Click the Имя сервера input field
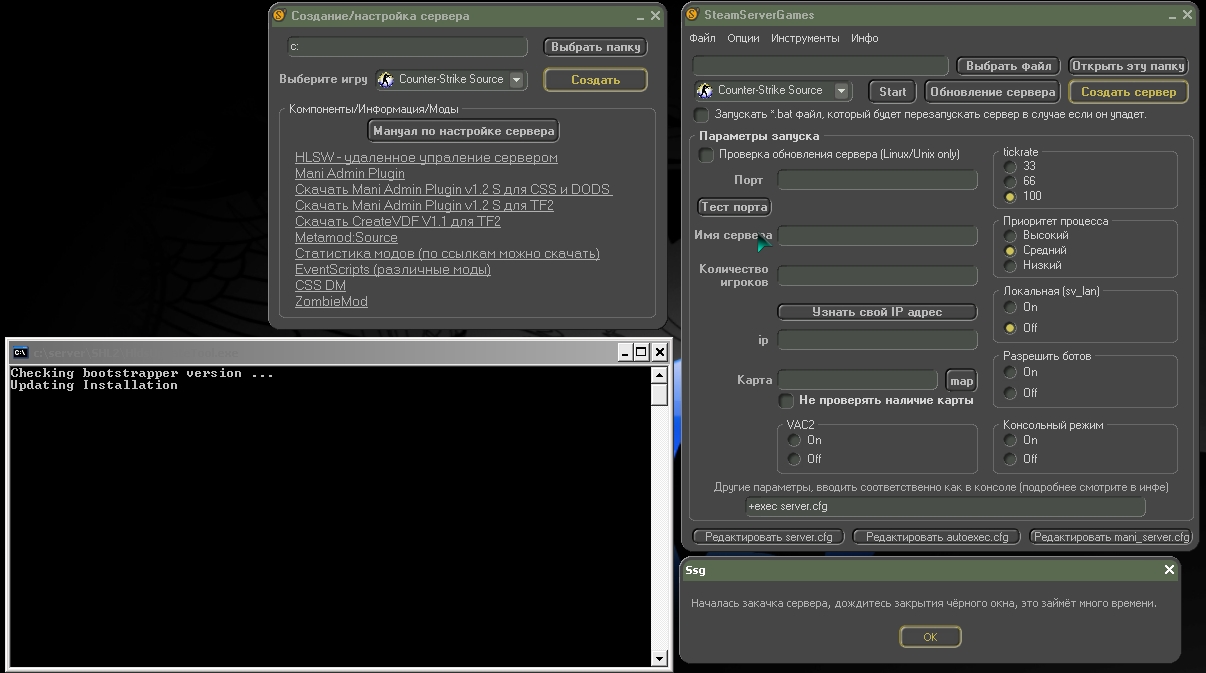Image resolution: width=1206 pixels, height=673 pixels. [x=877, y=236]
